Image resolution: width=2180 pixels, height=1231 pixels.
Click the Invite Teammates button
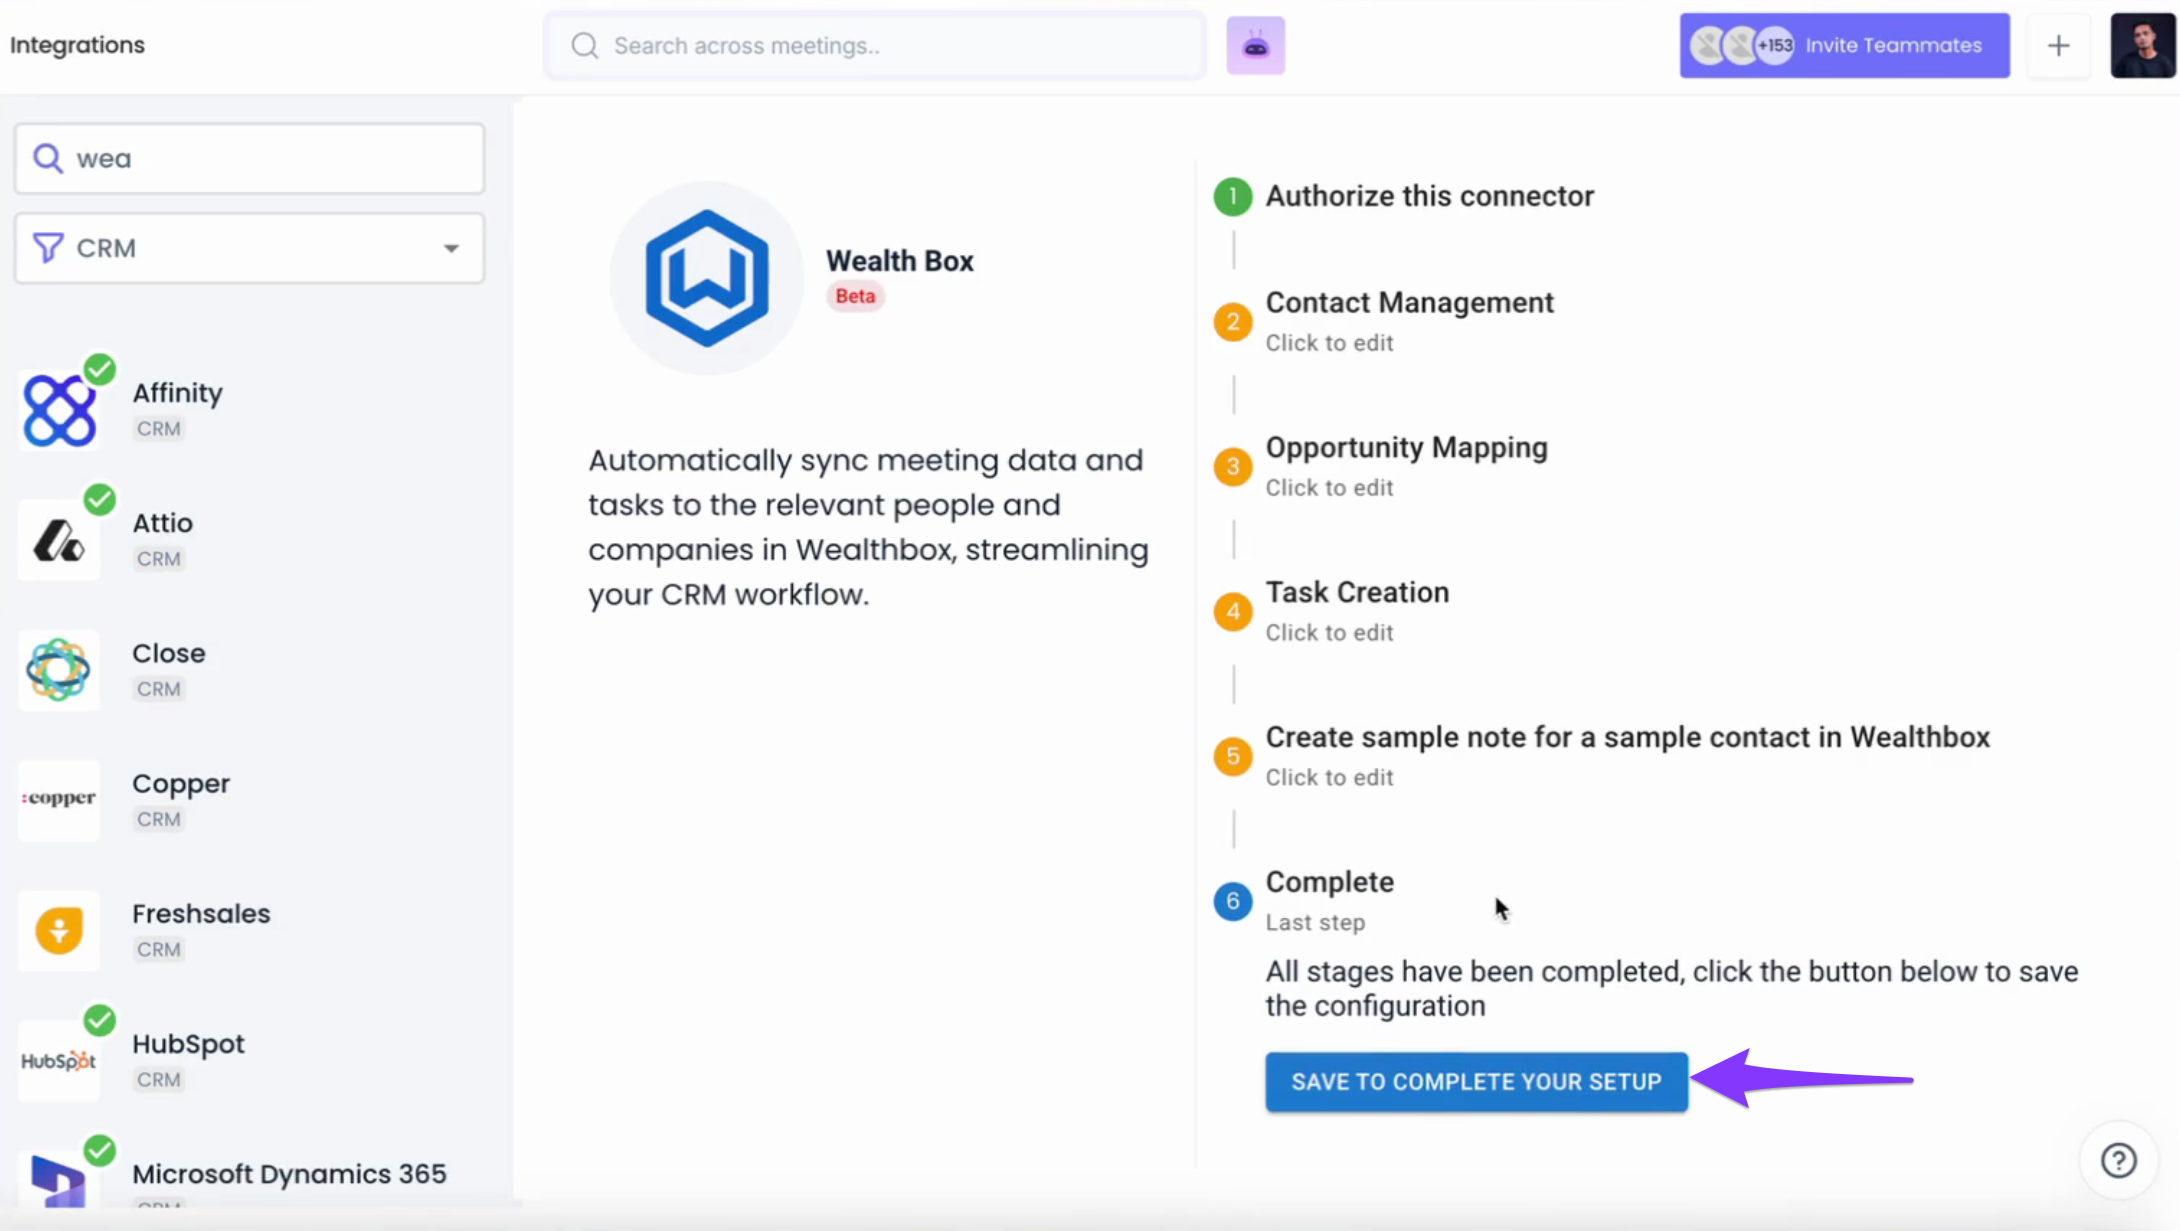pyautogui.click(x=1844, y=46)
